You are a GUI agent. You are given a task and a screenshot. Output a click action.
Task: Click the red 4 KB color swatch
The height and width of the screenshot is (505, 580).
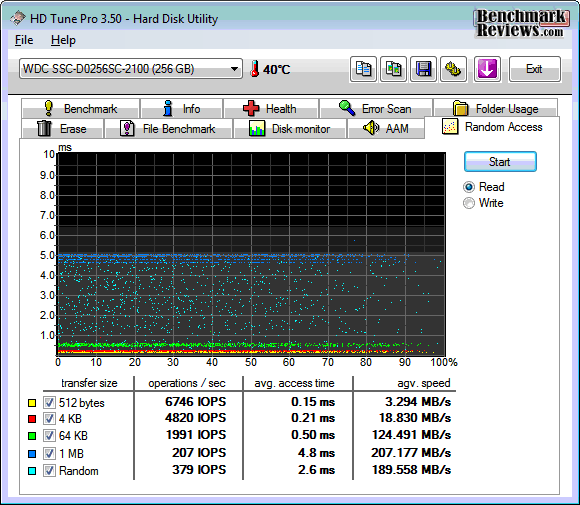pyautogui.click(x=32, y=419)
